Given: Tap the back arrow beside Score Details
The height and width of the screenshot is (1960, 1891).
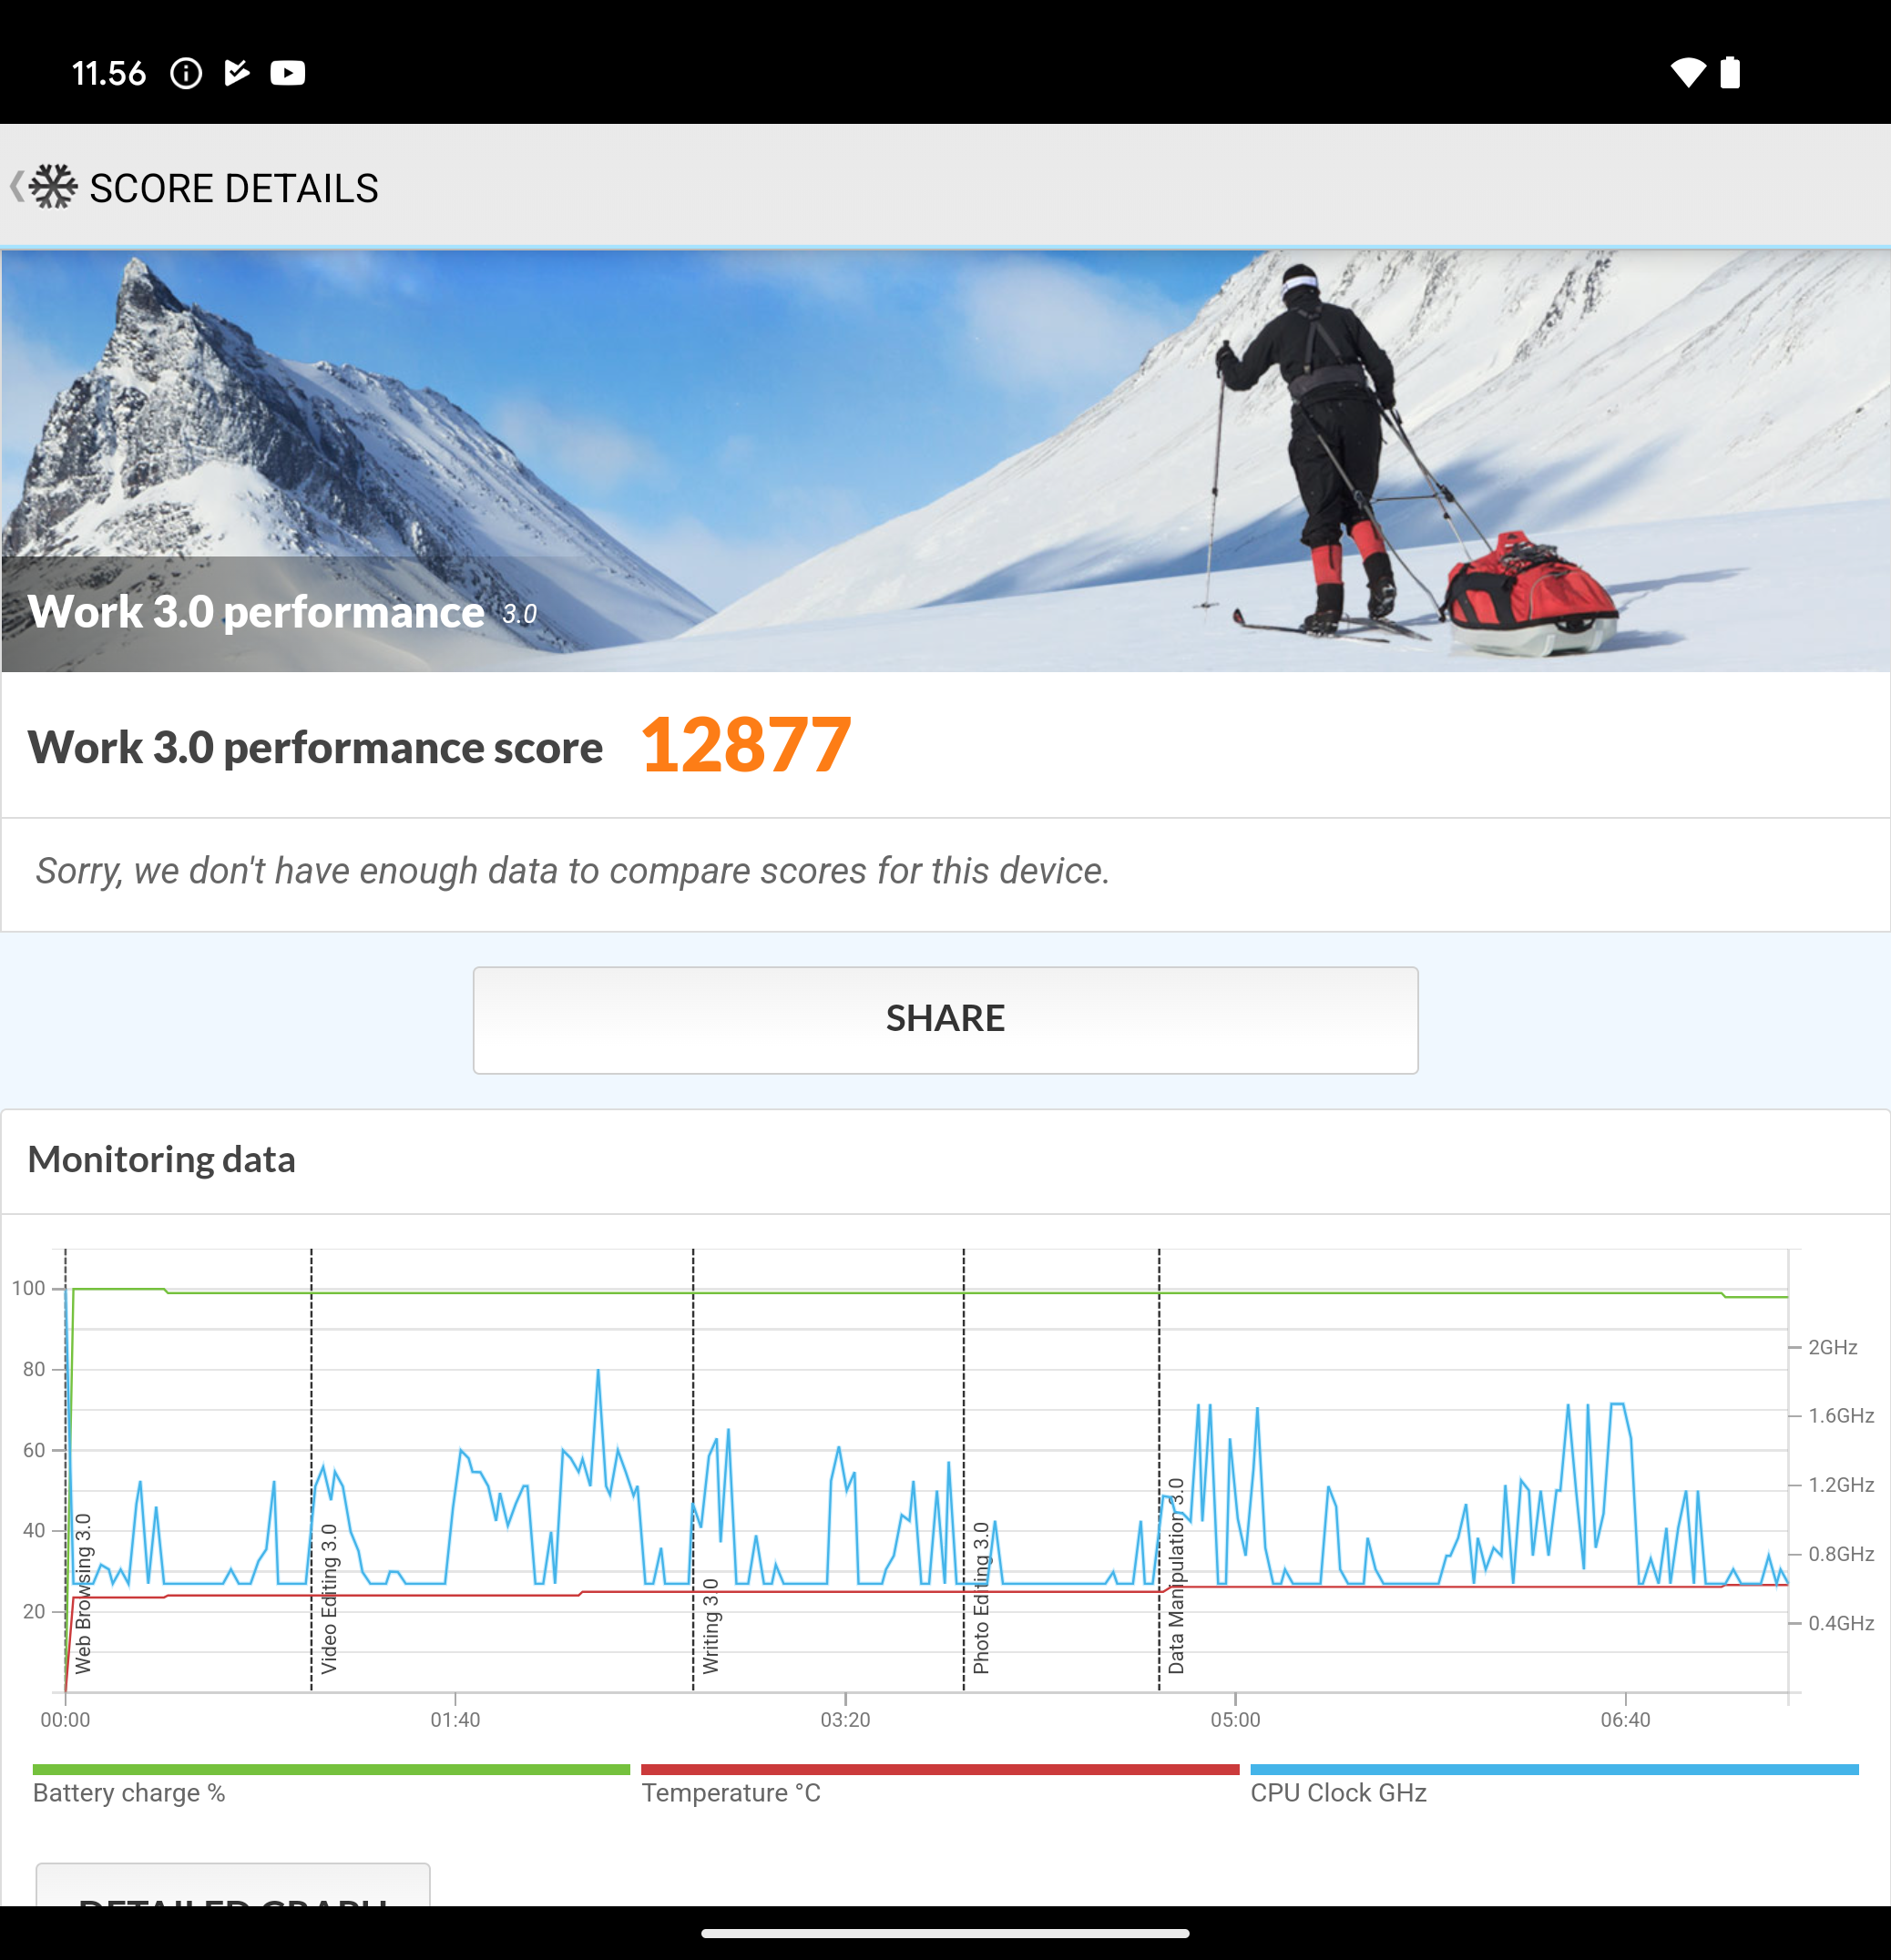Looking at the screenshot, I should click(16, 187).
